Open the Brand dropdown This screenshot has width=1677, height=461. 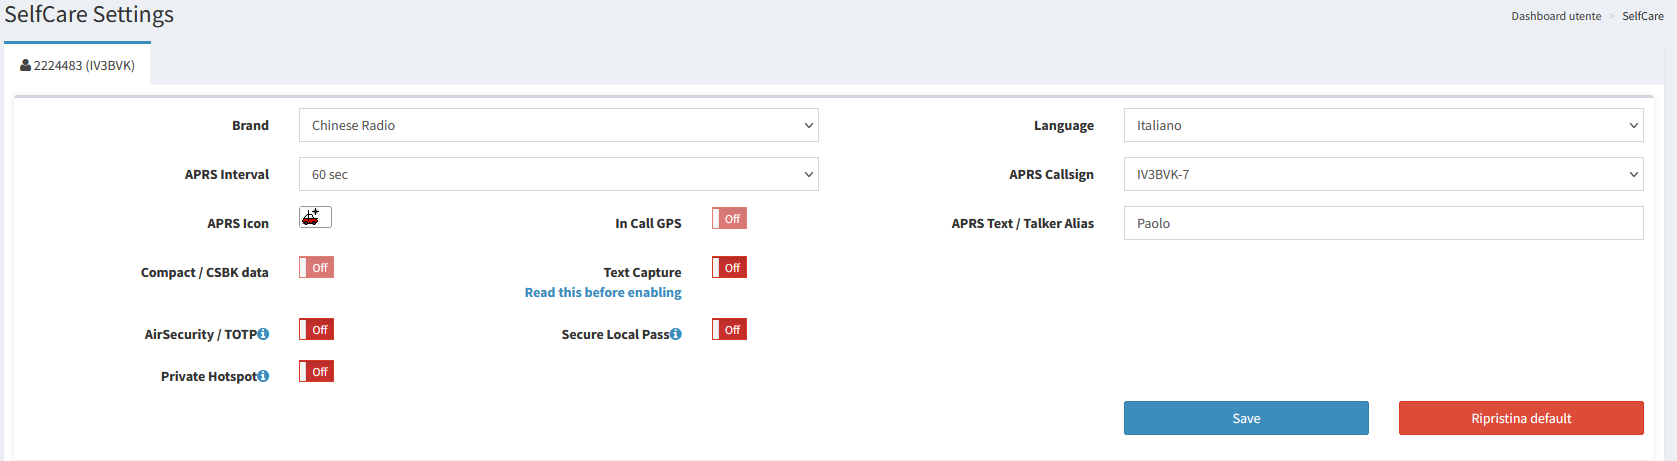point(558,125)
